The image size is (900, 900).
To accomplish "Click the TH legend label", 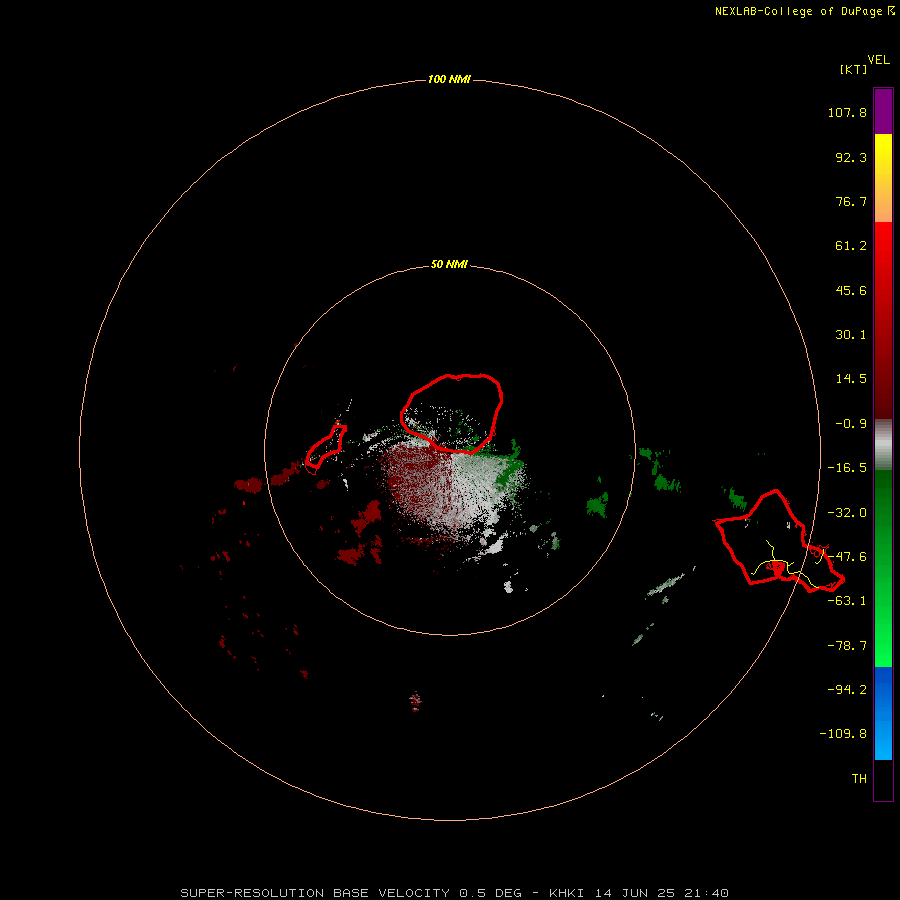I will [859, 778].
